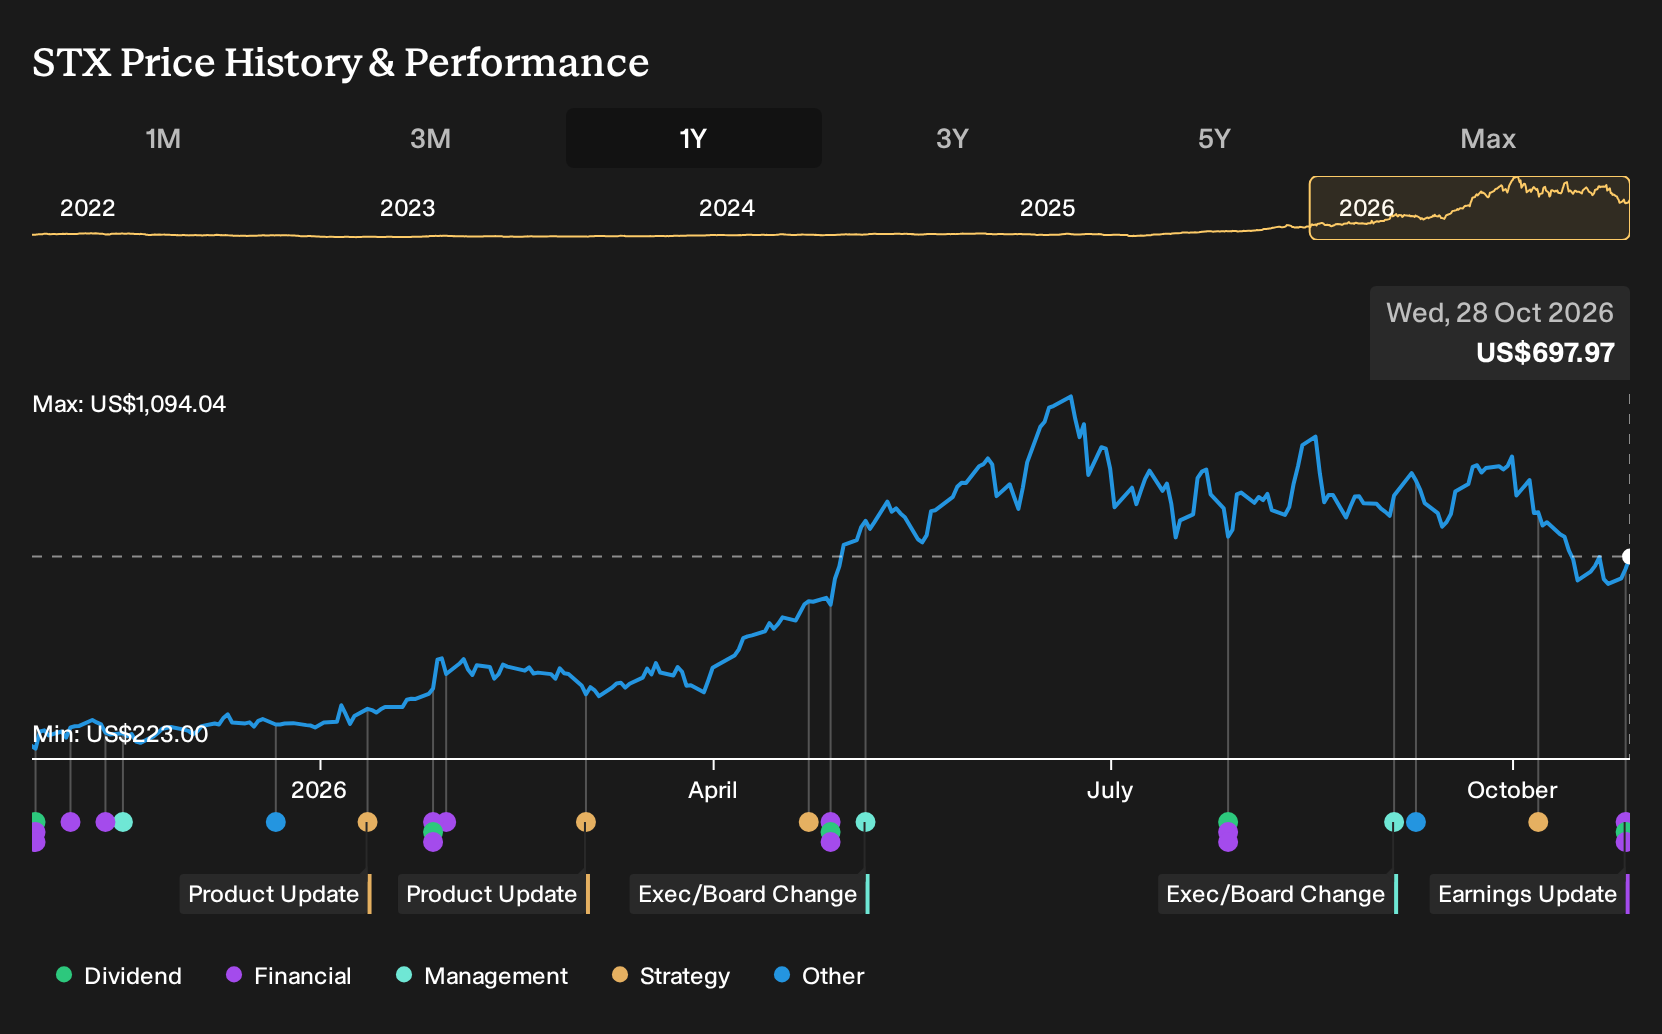Viewport: 1662px width, 1034px height.
Task: Open the Earnings Update event label
Action: click(x=1529, y=894)
